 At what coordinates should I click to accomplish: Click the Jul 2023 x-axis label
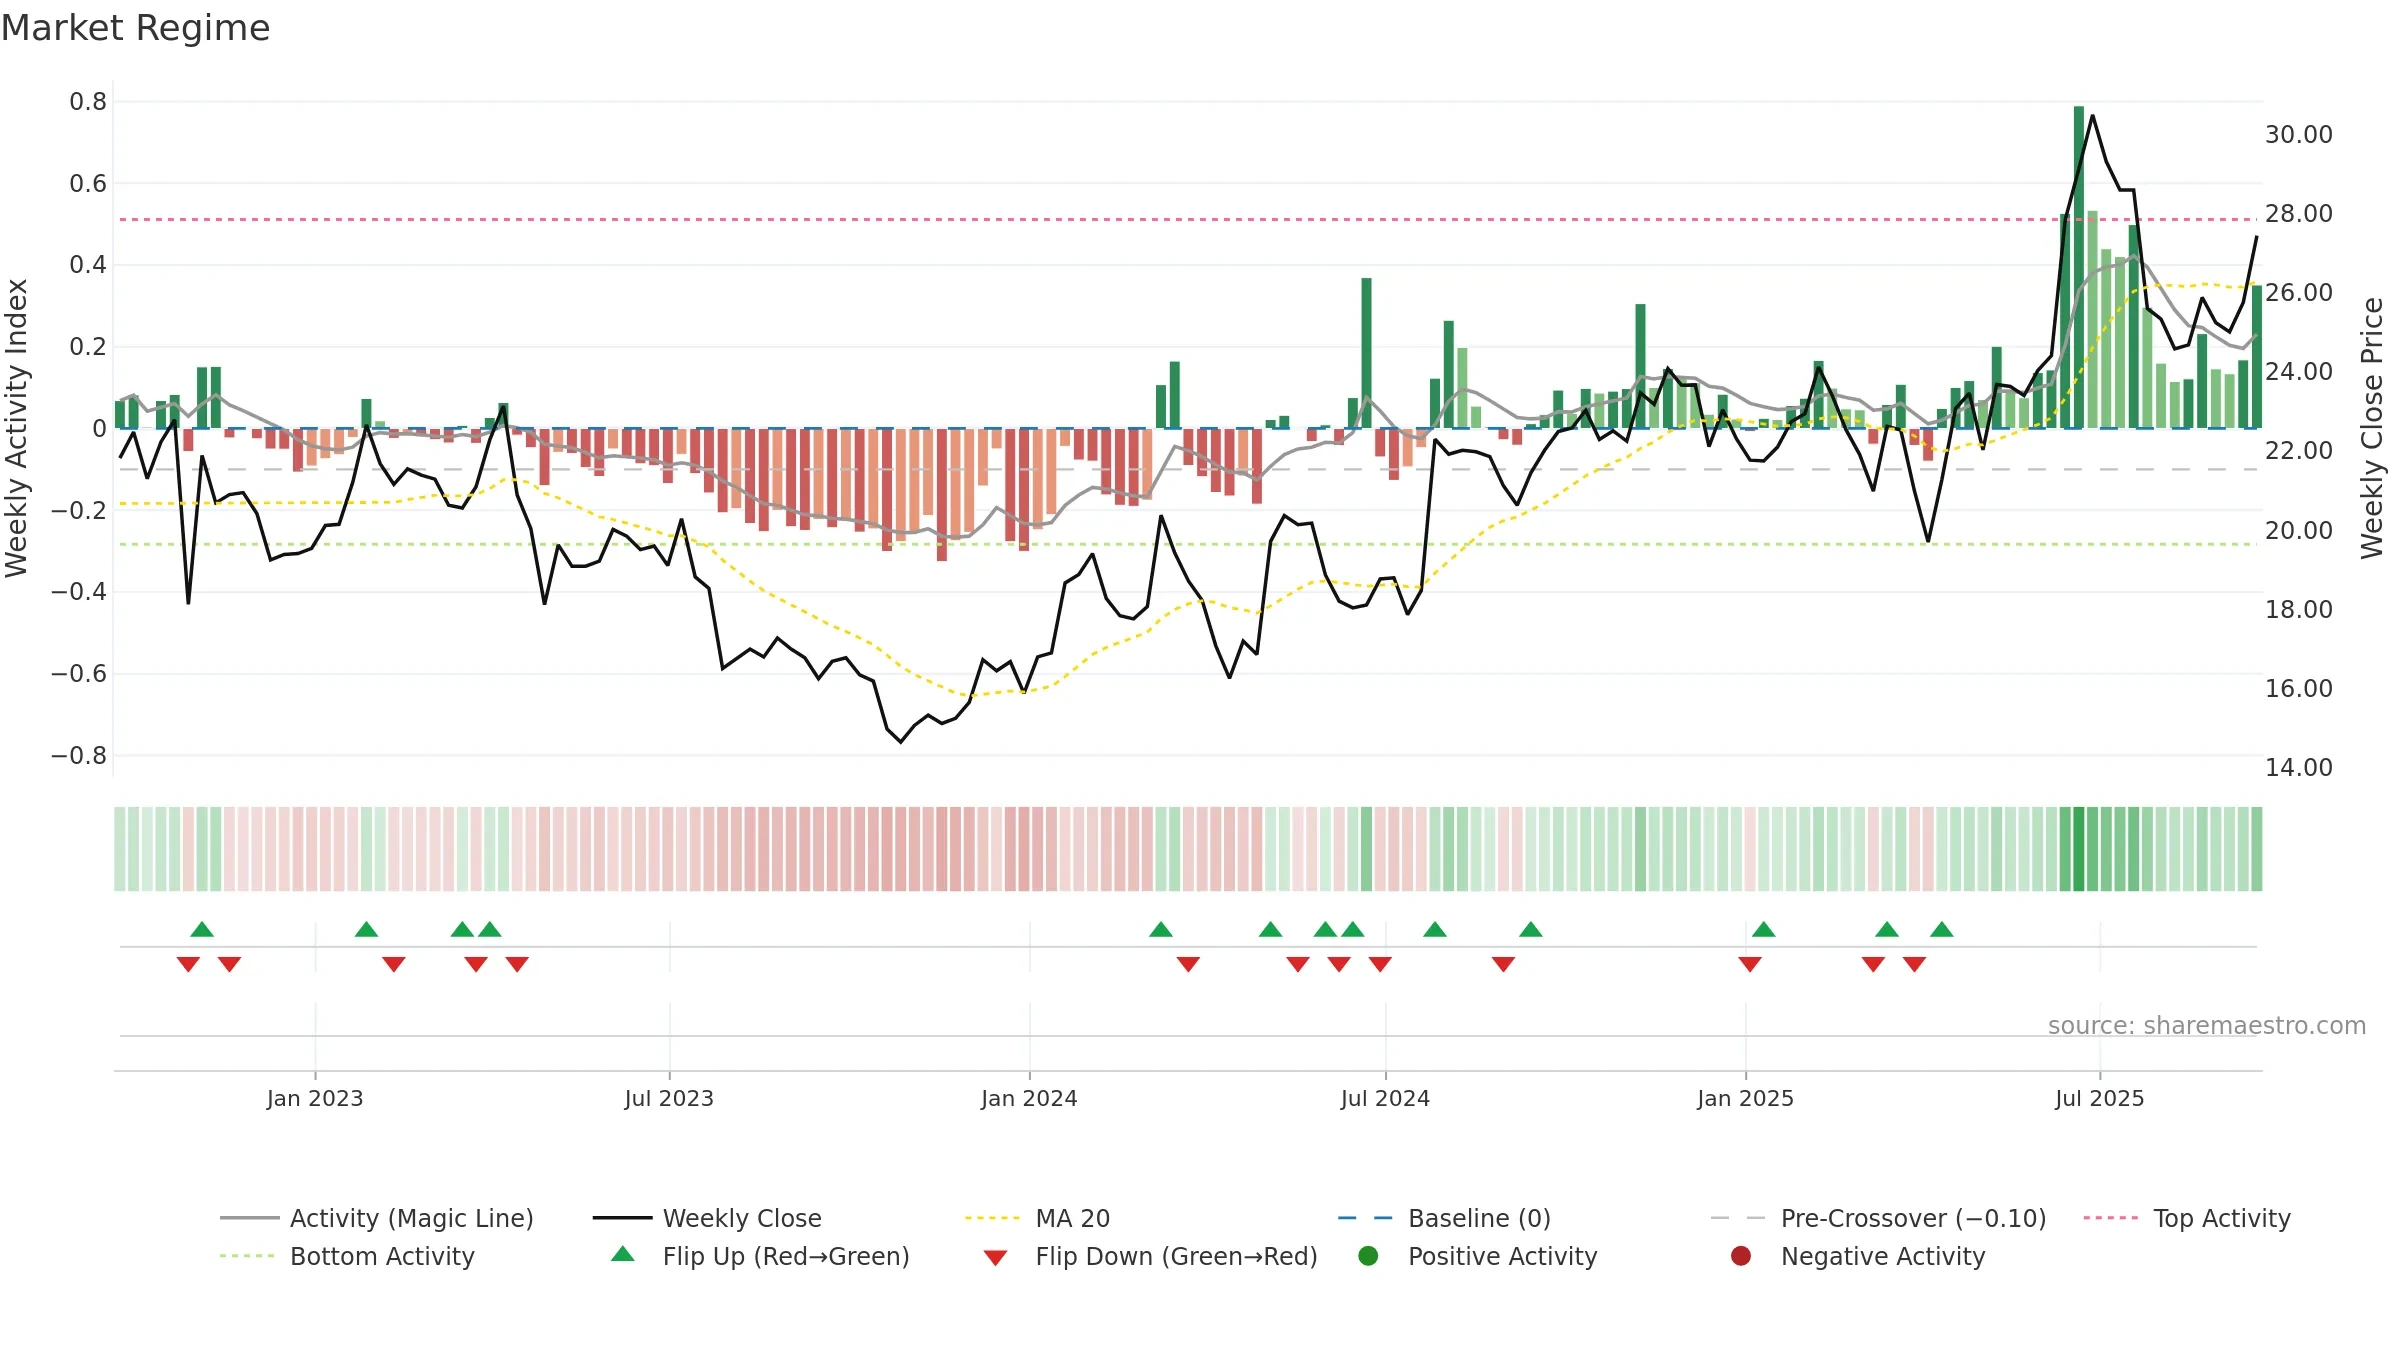coord(669,1098)
